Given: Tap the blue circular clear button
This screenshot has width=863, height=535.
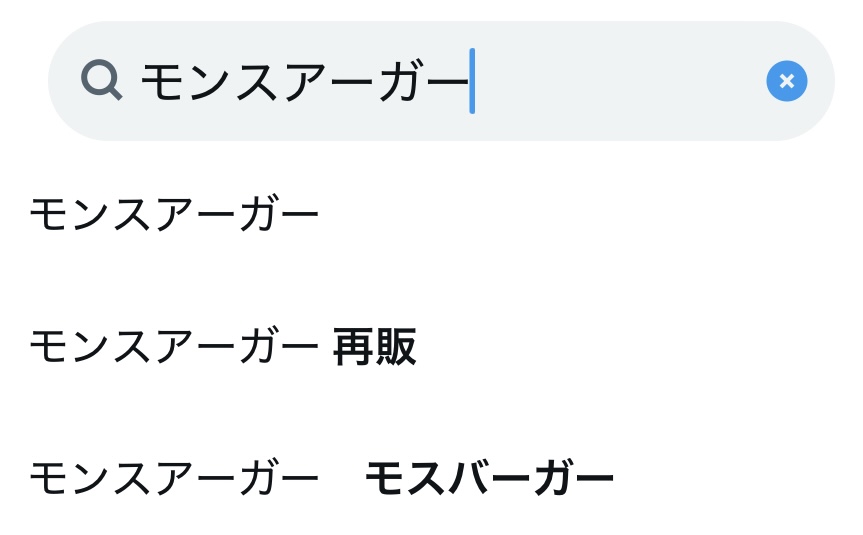Looking at the screenshot, I should click(x=786, y=81).
